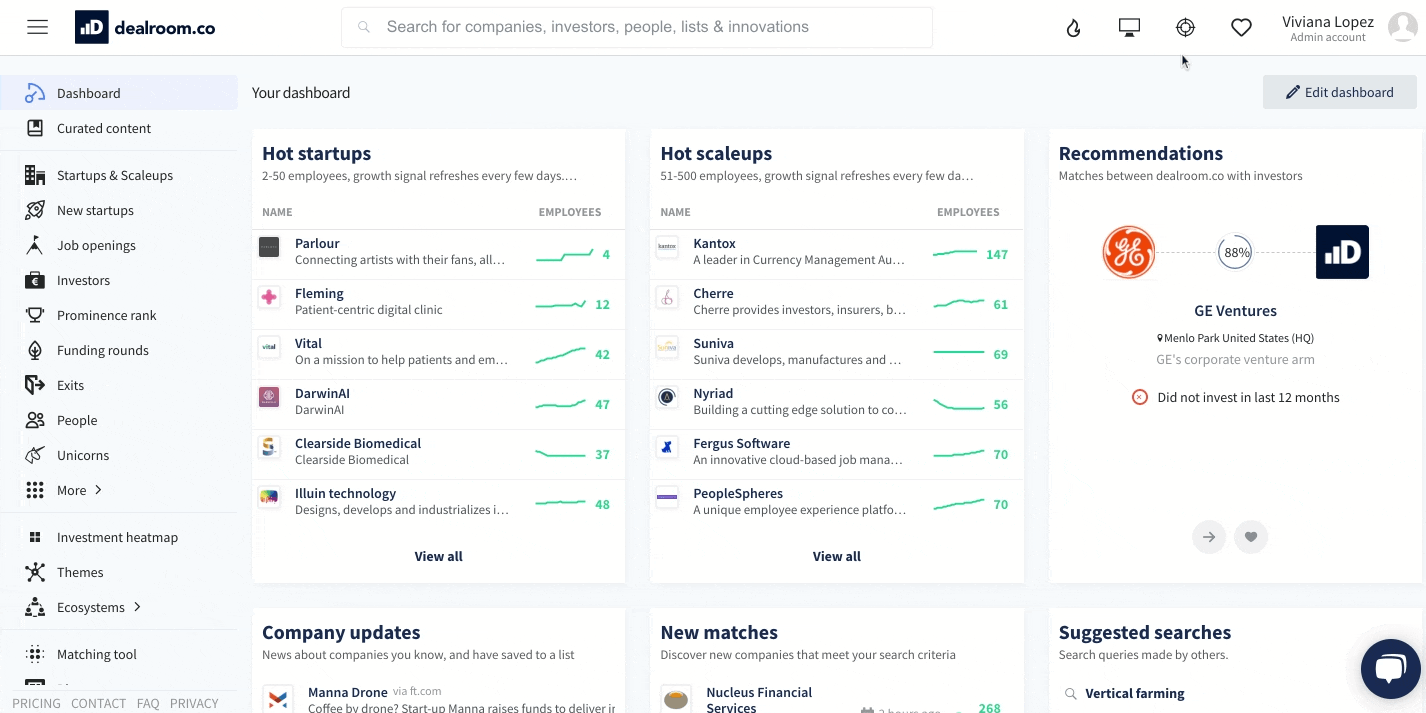Click the New startups rocket icon
This screenshot has width=1426, height=713.
pos(35,210)
